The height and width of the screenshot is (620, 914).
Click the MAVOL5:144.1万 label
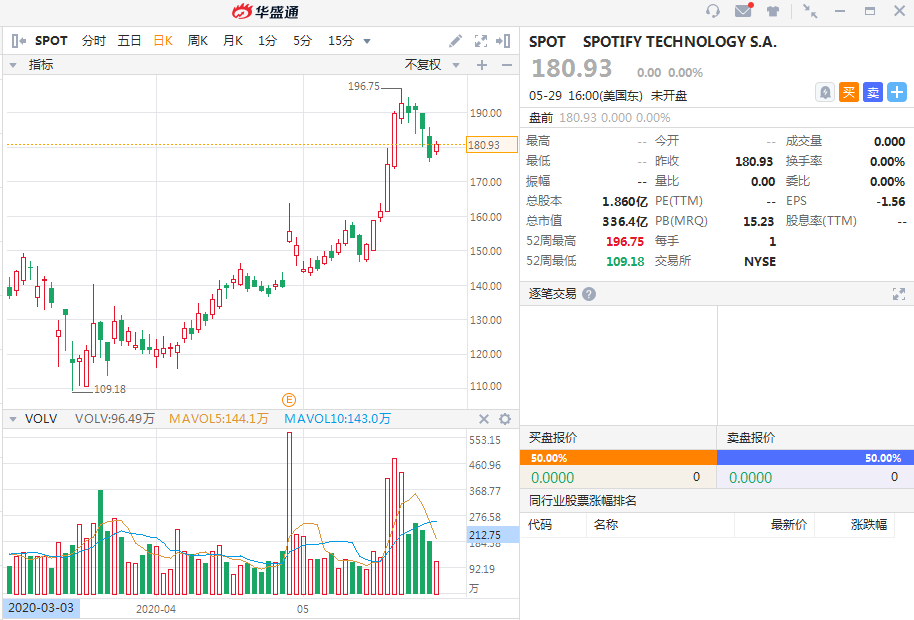point(219,419)
